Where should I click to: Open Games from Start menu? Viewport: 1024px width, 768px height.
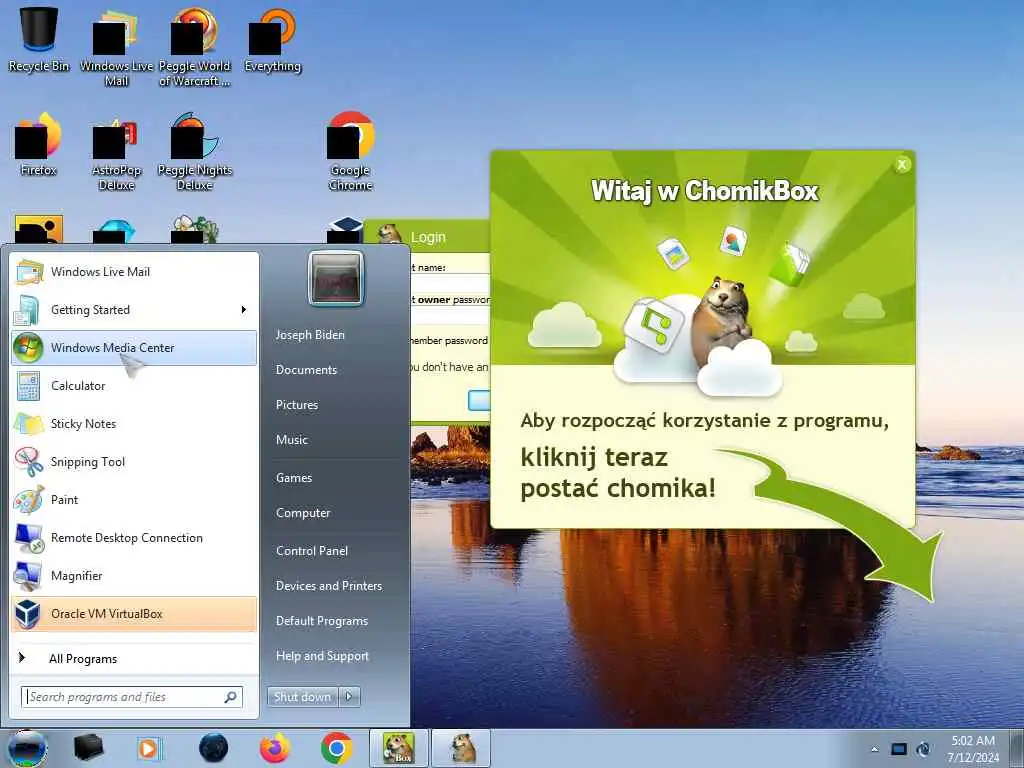coord(294,478)
